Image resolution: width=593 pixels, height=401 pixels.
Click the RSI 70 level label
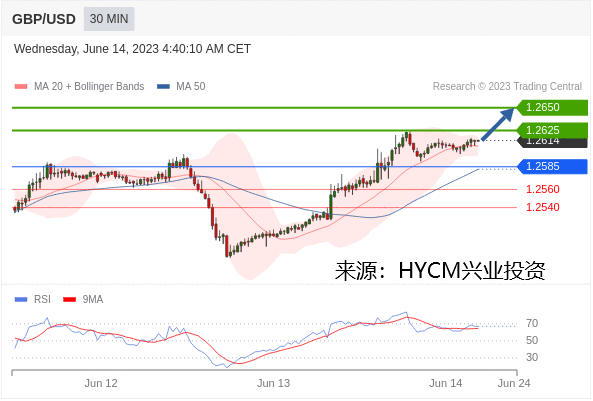[x=532, y=323]
